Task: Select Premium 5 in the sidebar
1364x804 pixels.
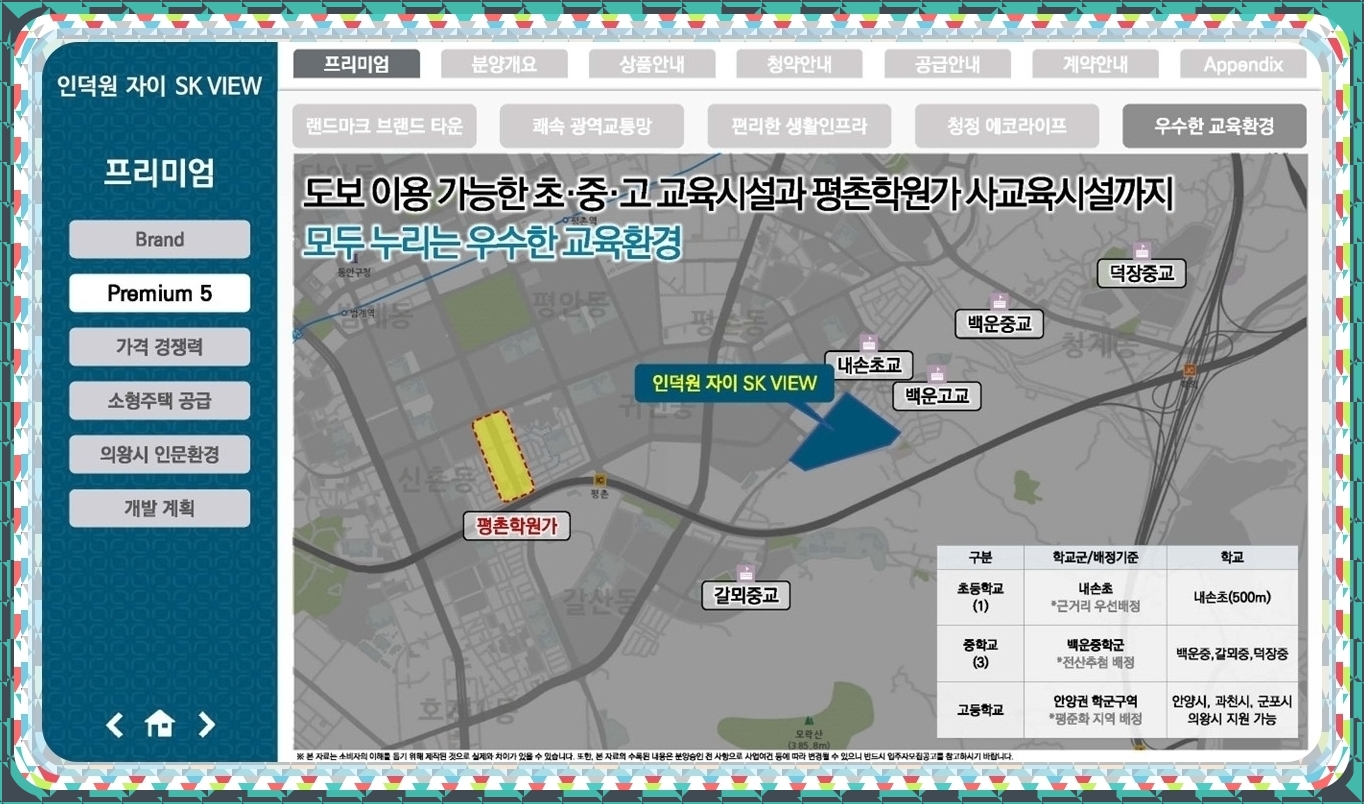Action: [x=160, y=294]
